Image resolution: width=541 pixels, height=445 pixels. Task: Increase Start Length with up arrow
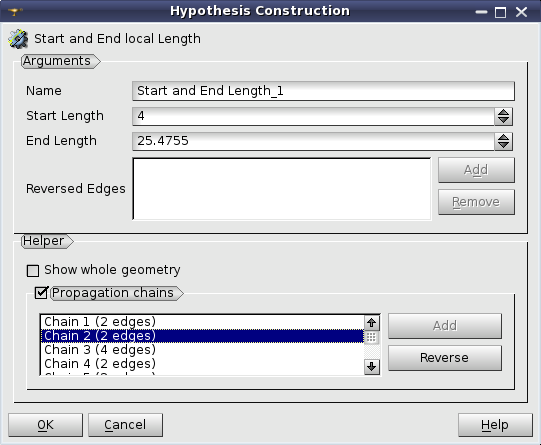tap(503, 112)
